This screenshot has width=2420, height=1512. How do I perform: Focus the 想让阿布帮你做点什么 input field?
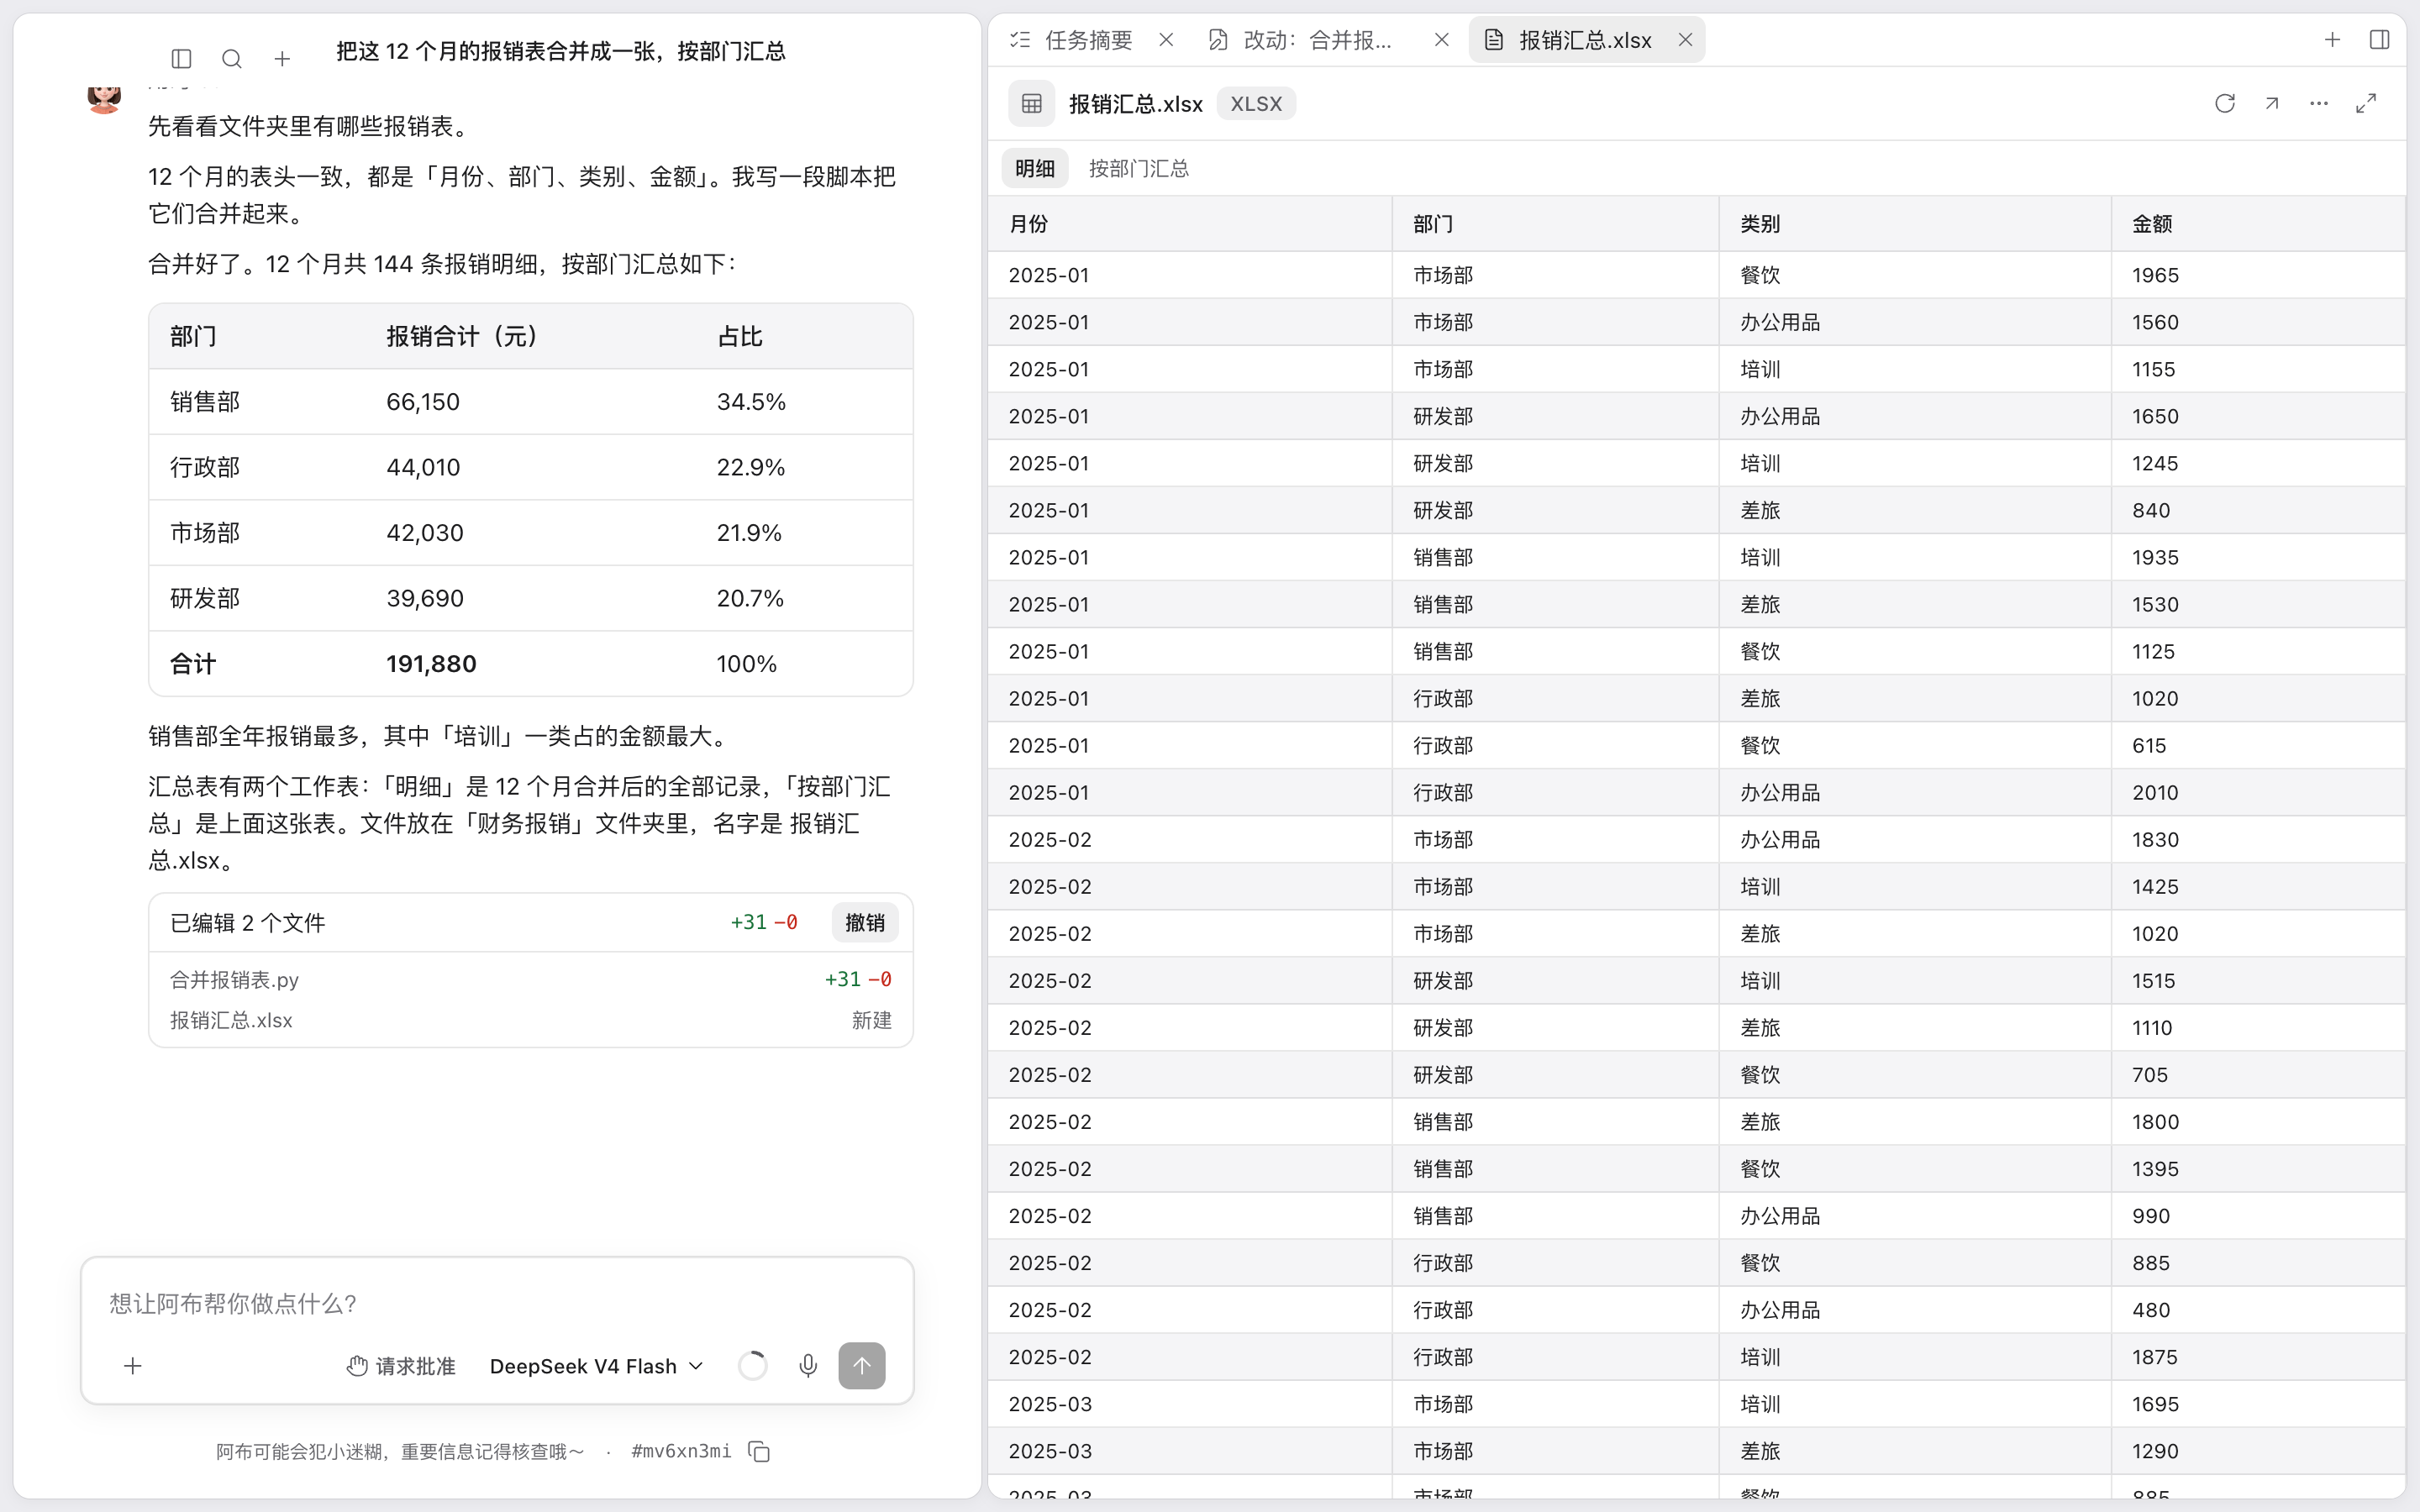(x=497, y=1303)
